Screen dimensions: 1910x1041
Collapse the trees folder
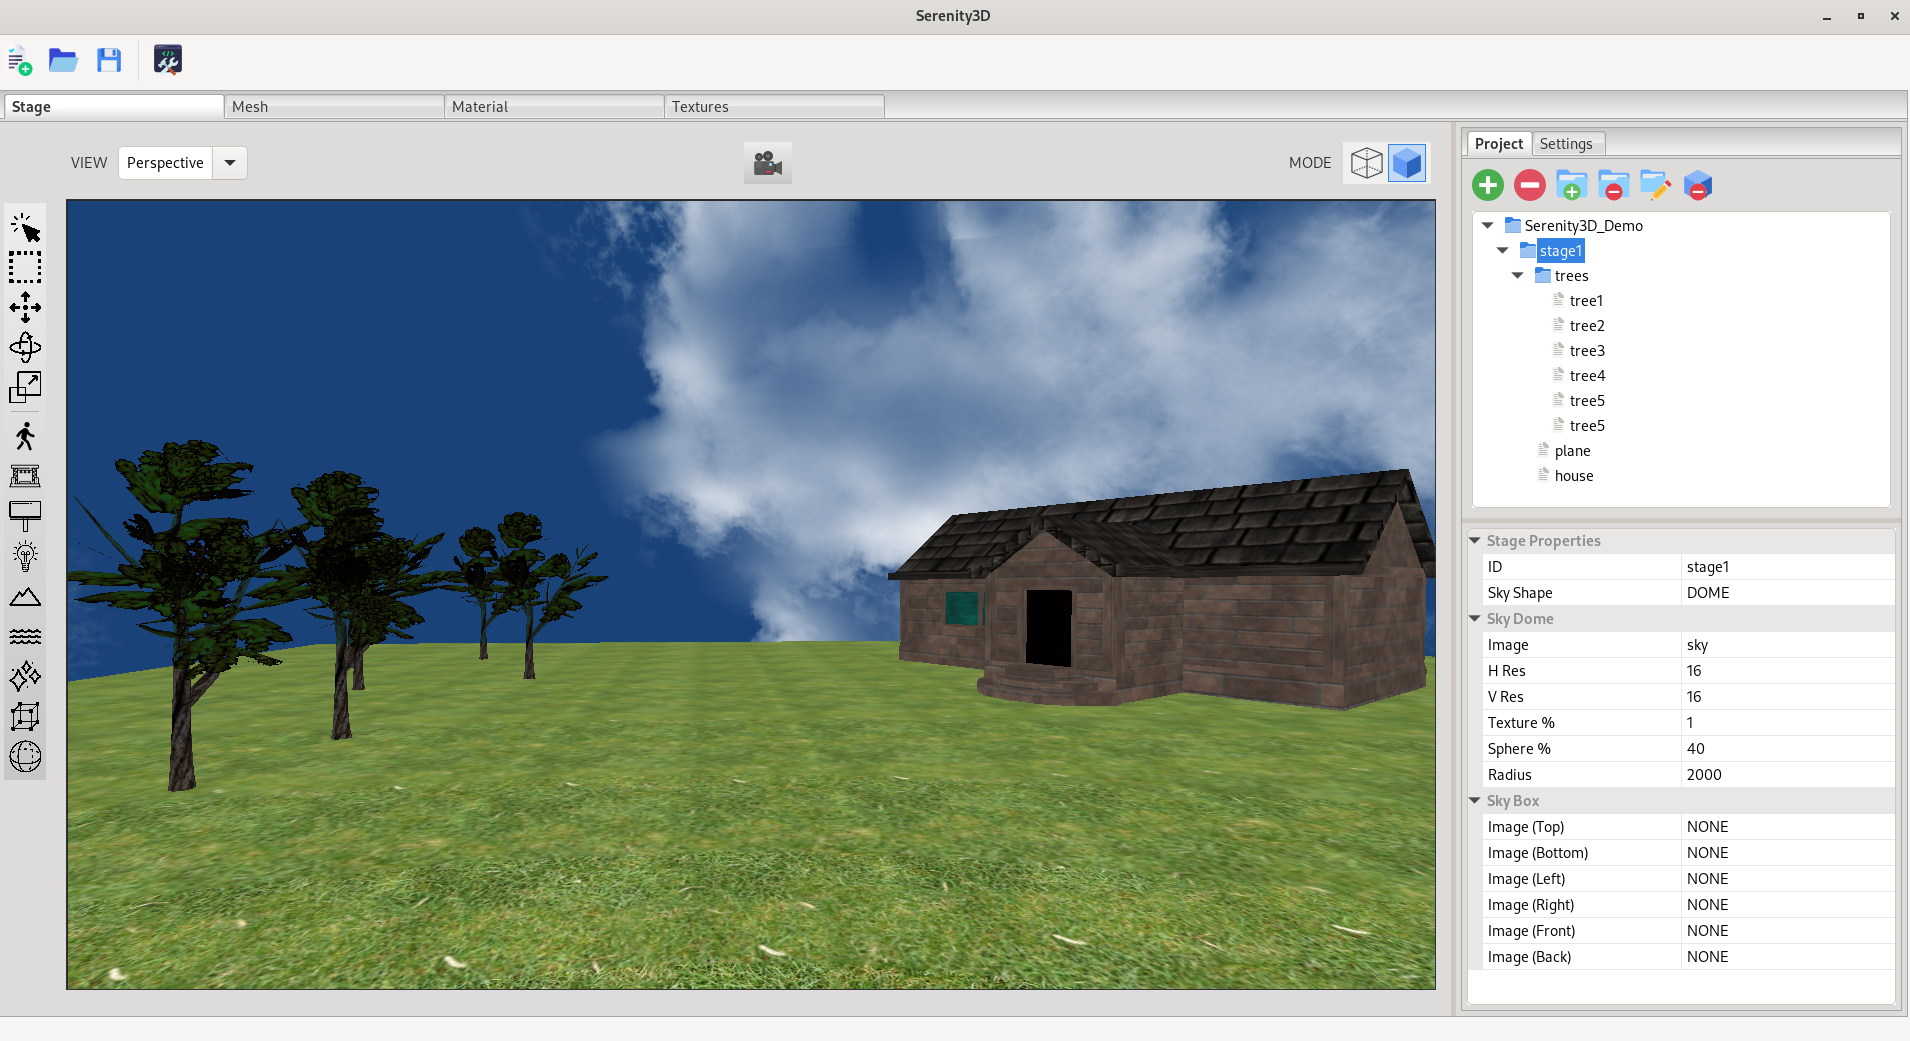pyautogui.click(x=1518, y=275)
